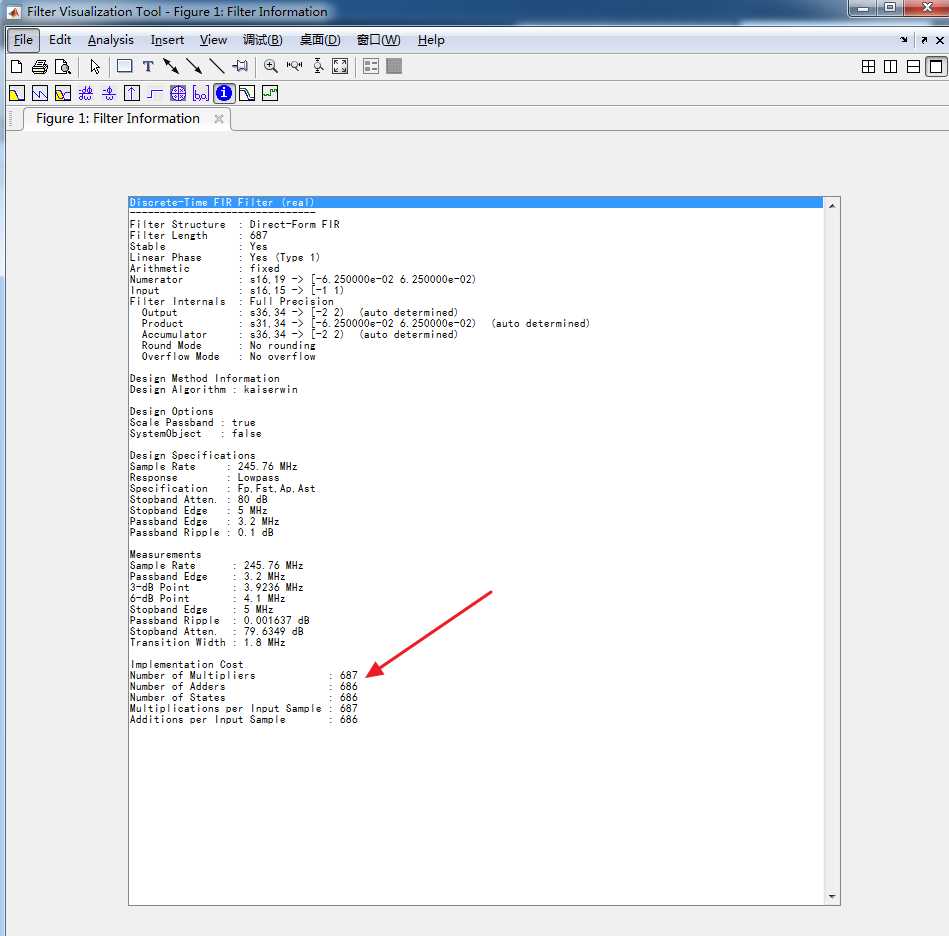Open the 调试(B) debug menu
The image size is (949, 936).
[263, 40]
